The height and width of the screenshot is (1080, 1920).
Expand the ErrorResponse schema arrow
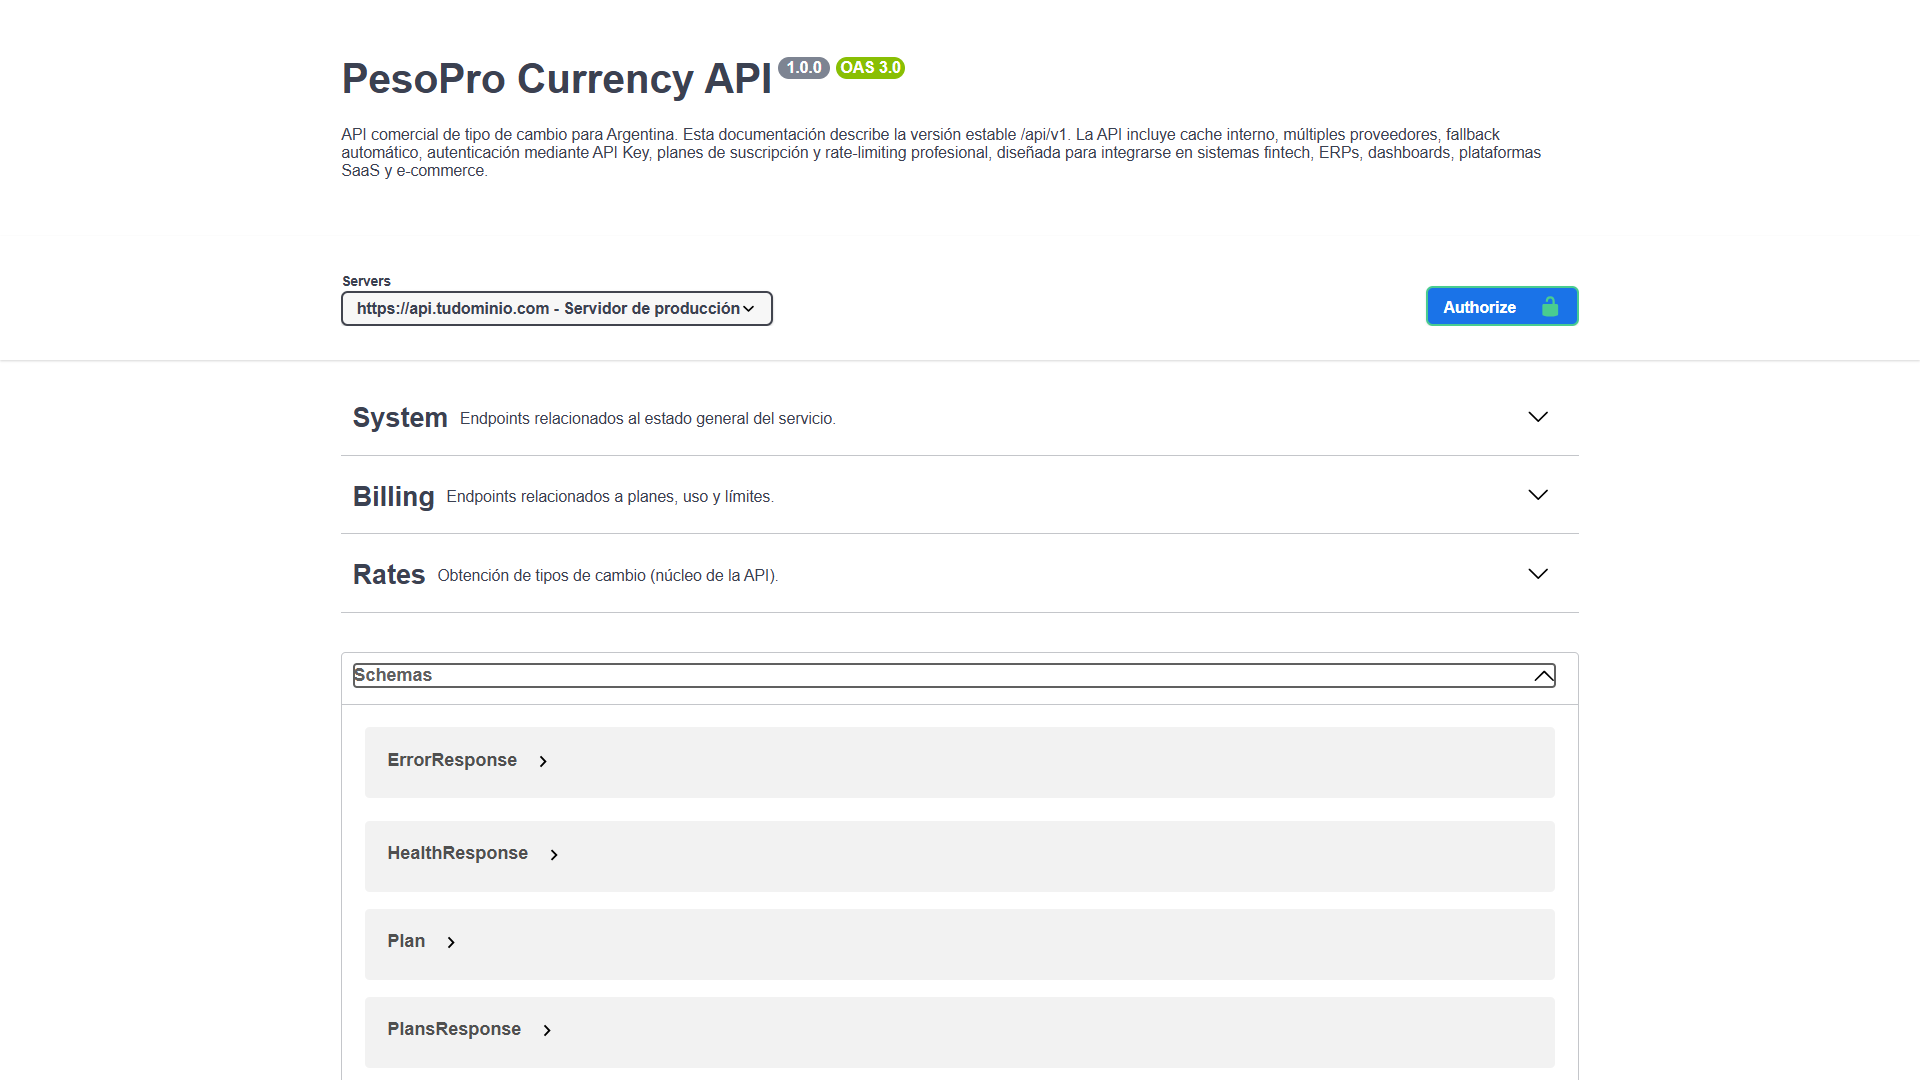coord(543,762)
